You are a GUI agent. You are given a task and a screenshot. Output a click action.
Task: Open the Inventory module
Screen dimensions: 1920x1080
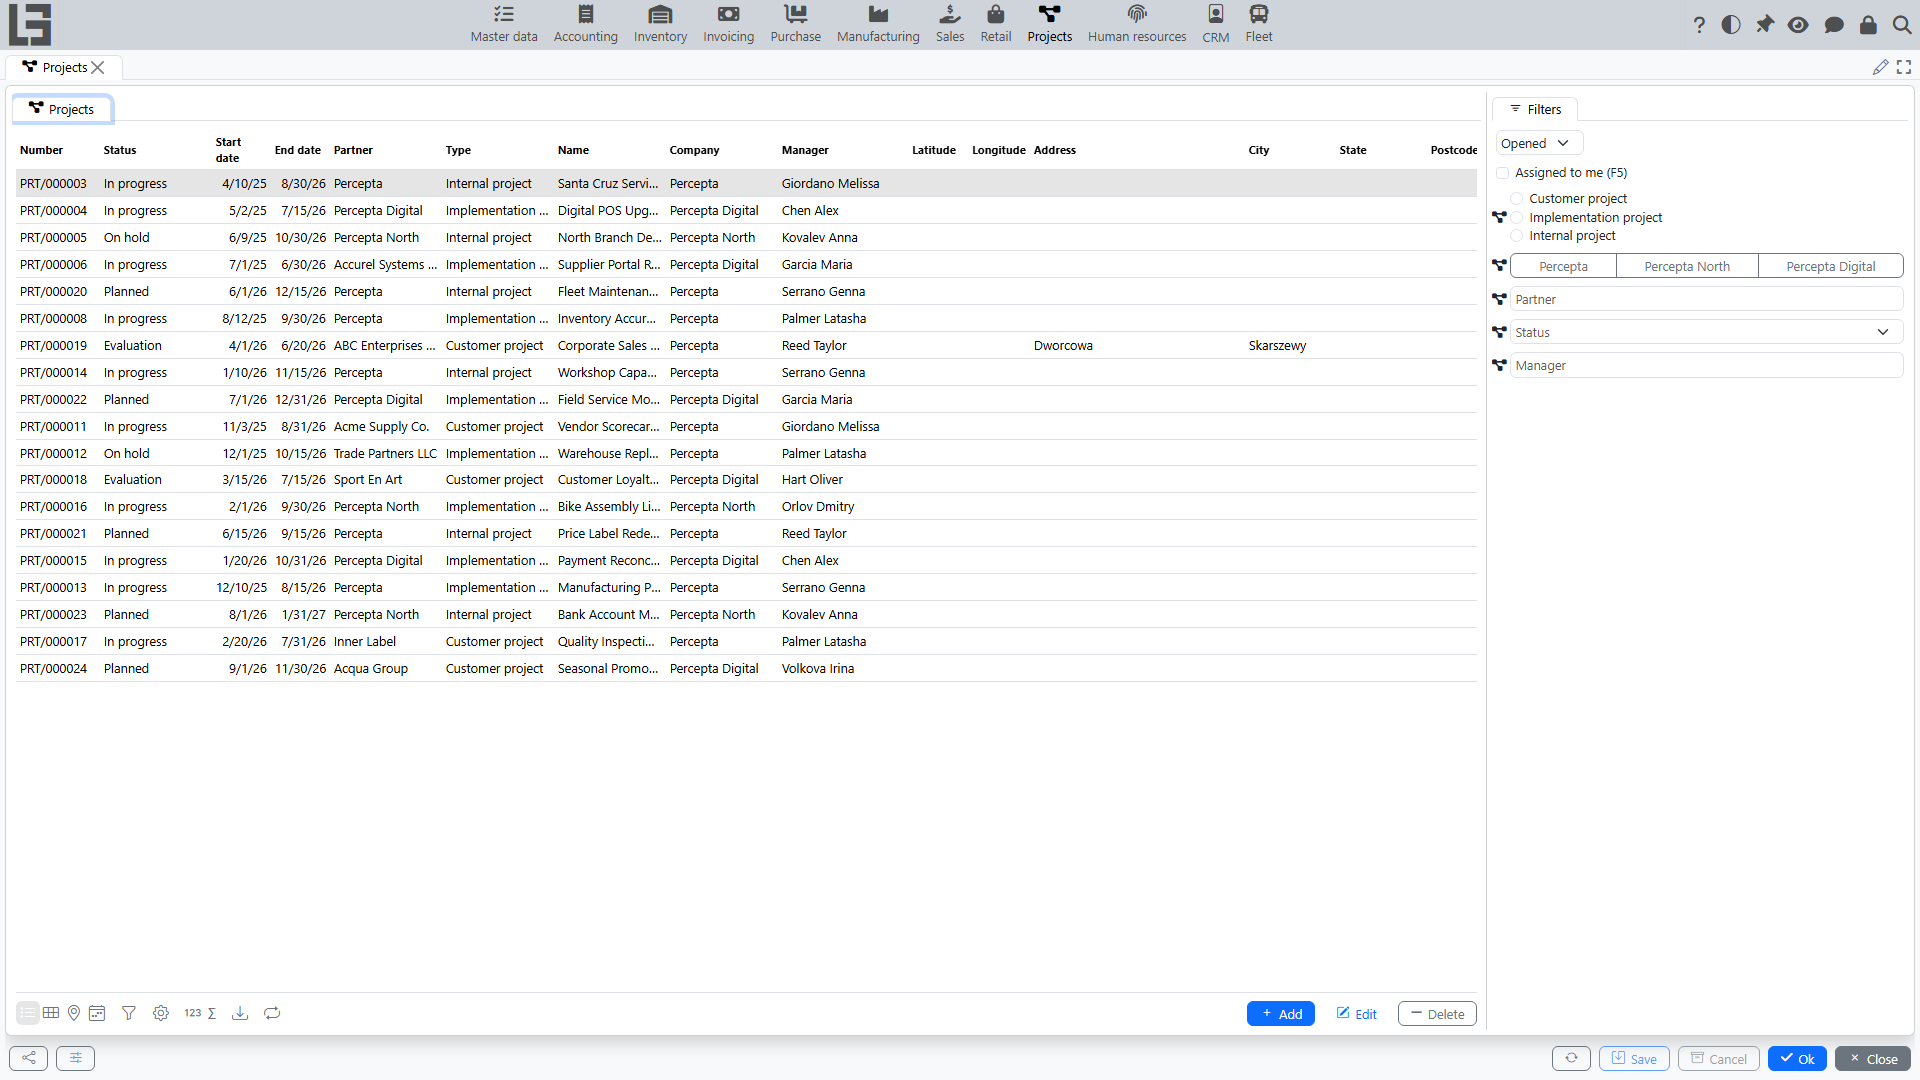click(x=660, y=24)
